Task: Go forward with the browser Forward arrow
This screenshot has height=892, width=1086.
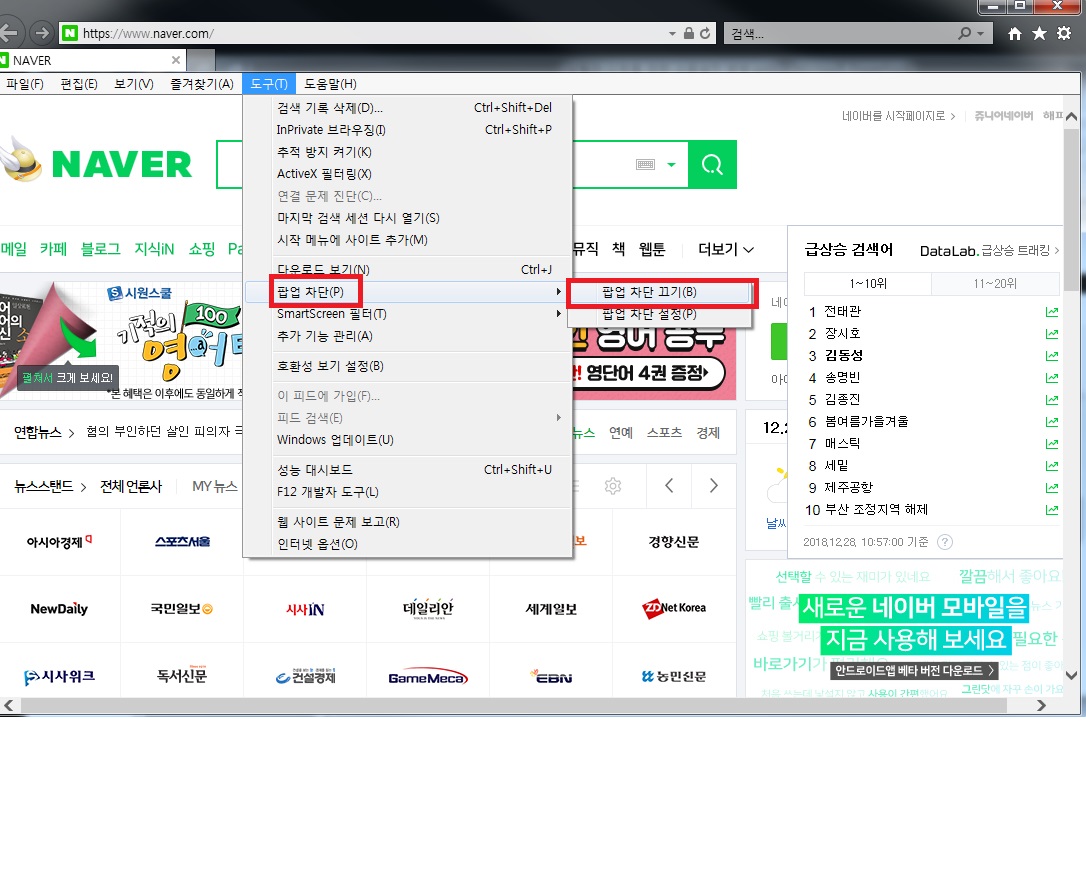Action: (42, 33)
